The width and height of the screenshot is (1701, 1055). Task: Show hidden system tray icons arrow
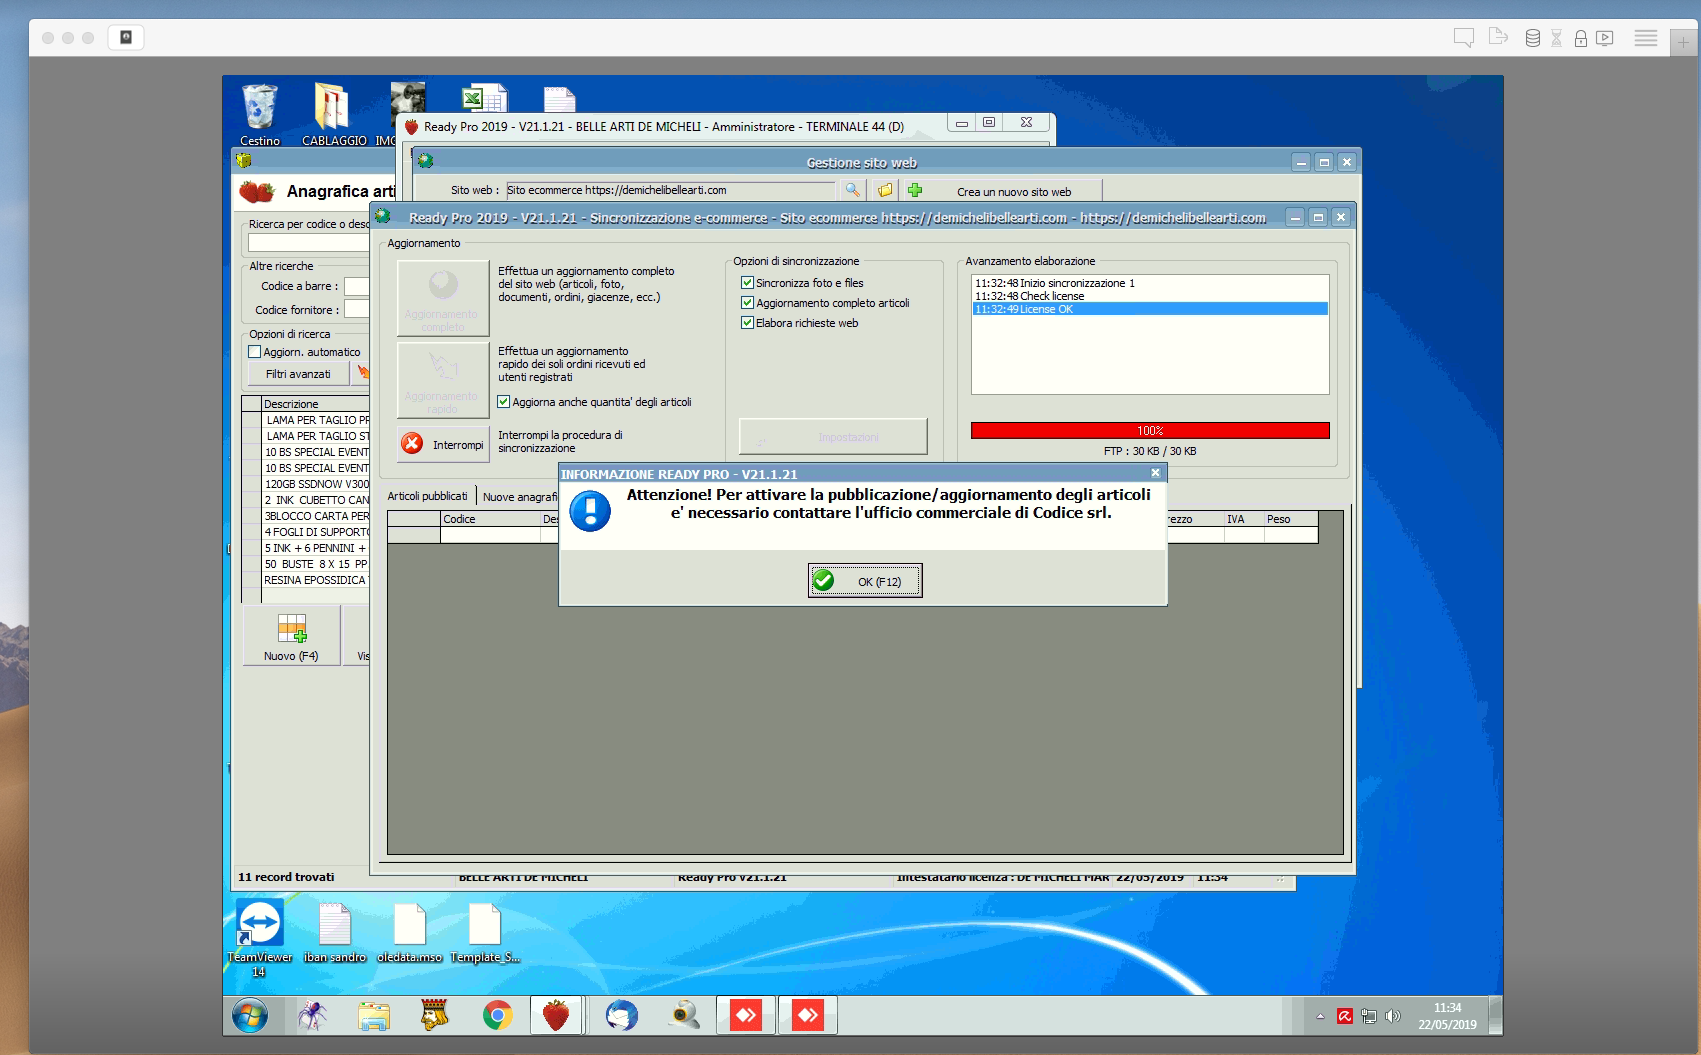(1320, 1016)
